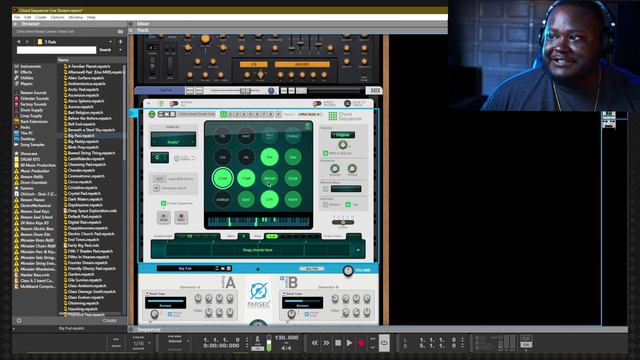Click the browser Search button
The image size is (640, 360).
pyautogui.click(x=105, y=50)
